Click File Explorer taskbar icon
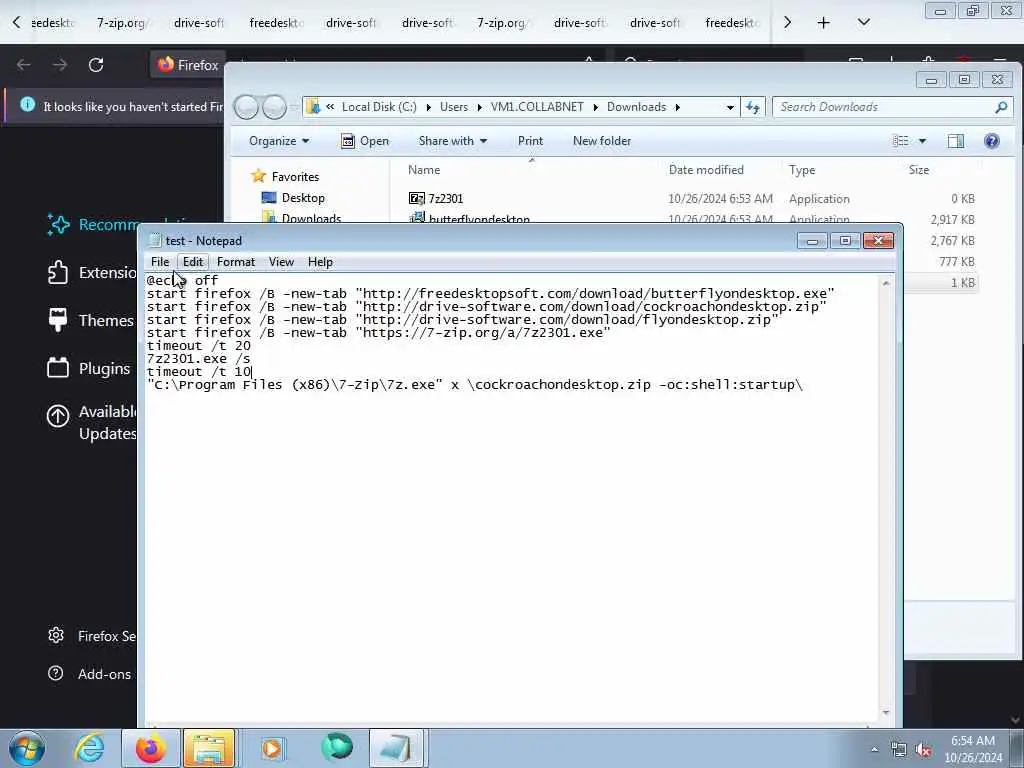This screenshot has width=1024, height=768. (x=209, y=748)
